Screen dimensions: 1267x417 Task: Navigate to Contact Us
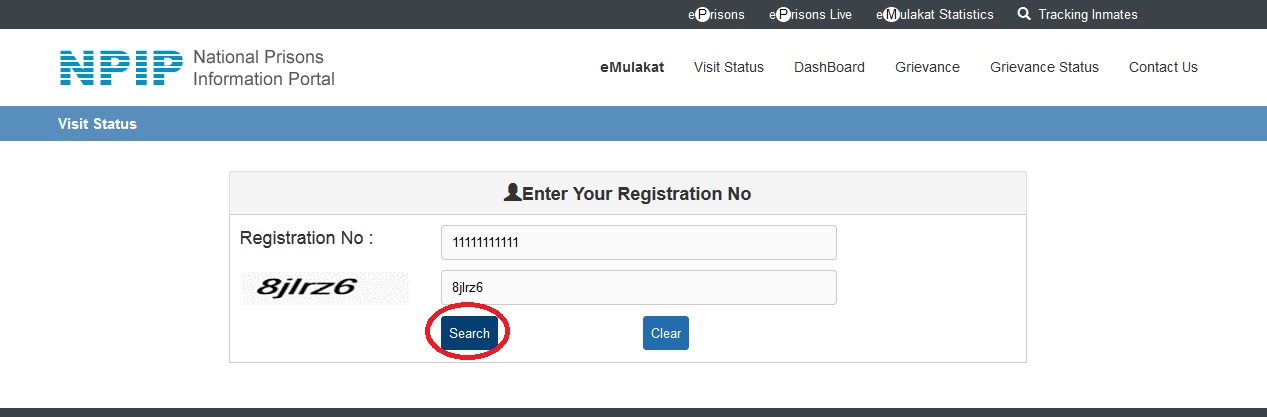pos(1163,67)
